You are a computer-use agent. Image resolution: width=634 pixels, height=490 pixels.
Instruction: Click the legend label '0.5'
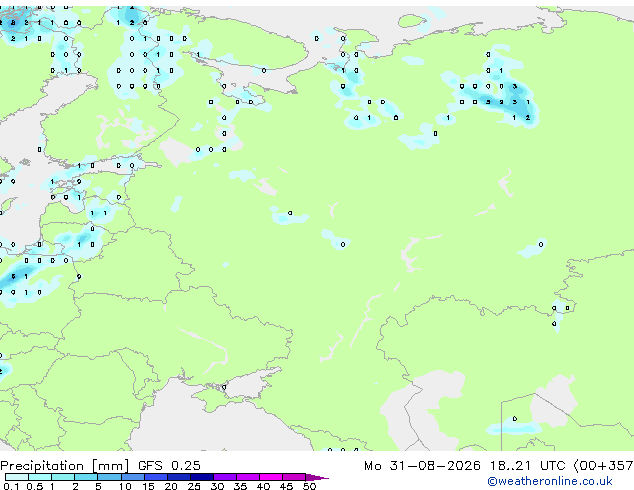click(x=34, y=486)
